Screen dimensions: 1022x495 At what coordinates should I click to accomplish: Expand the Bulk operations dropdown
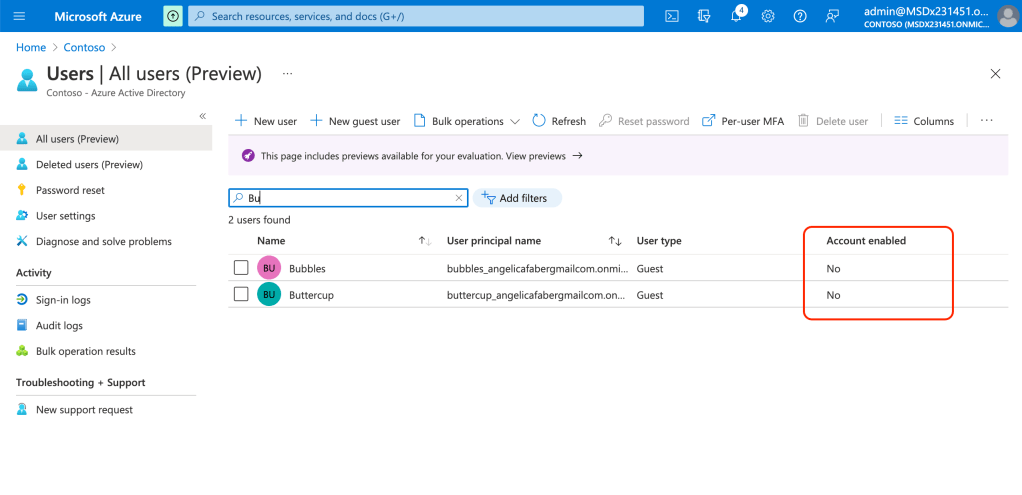coord(467,121)
